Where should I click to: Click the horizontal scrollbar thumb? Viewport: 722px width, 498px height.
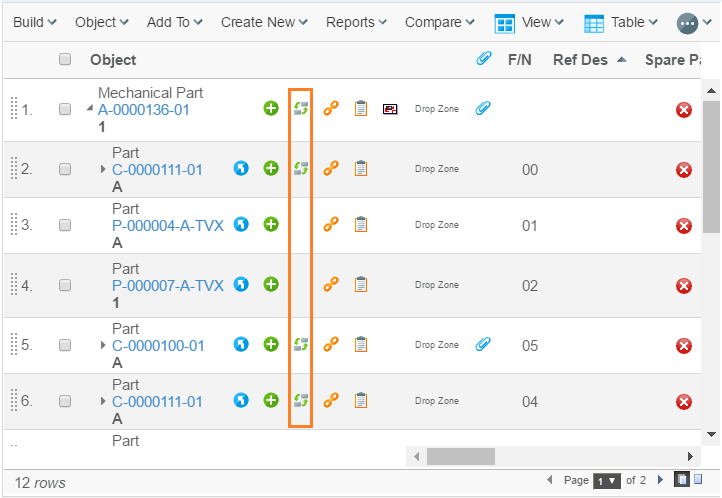click(461, 456)
